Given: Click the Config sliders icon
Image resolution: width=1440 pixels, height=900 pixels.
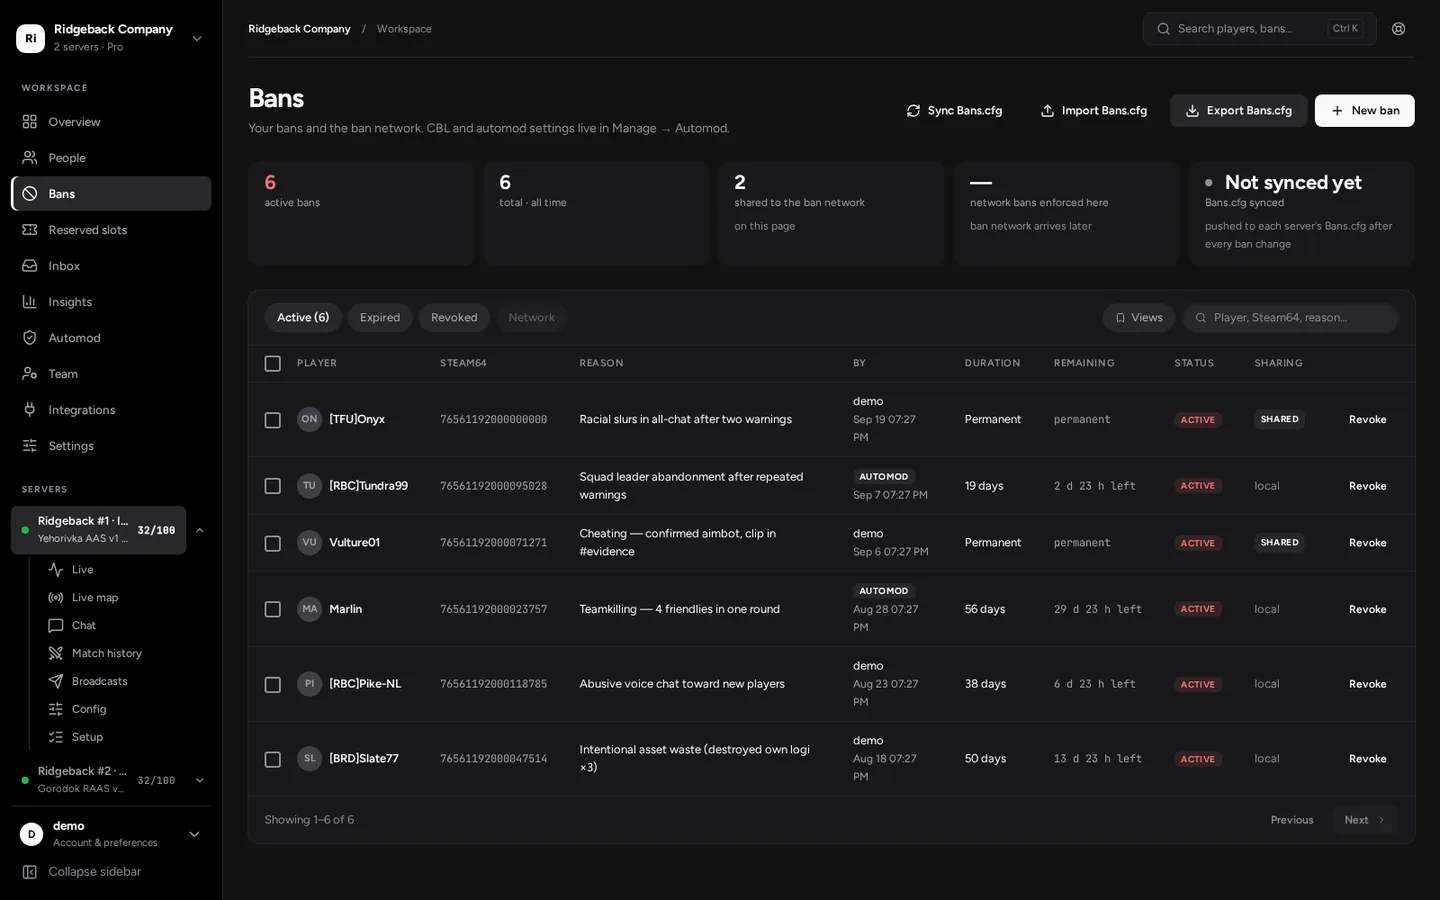Looking at the screenshot, I should [x=56, y=710].
